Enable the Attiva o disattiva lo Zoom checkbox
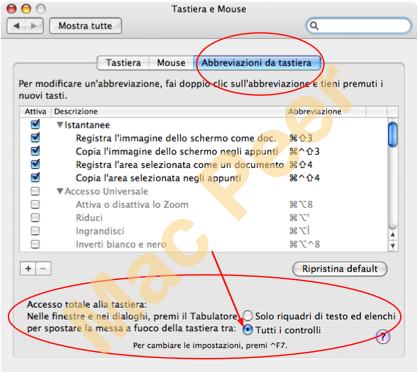The image size is (417, 372). click(x=35, y=204)
